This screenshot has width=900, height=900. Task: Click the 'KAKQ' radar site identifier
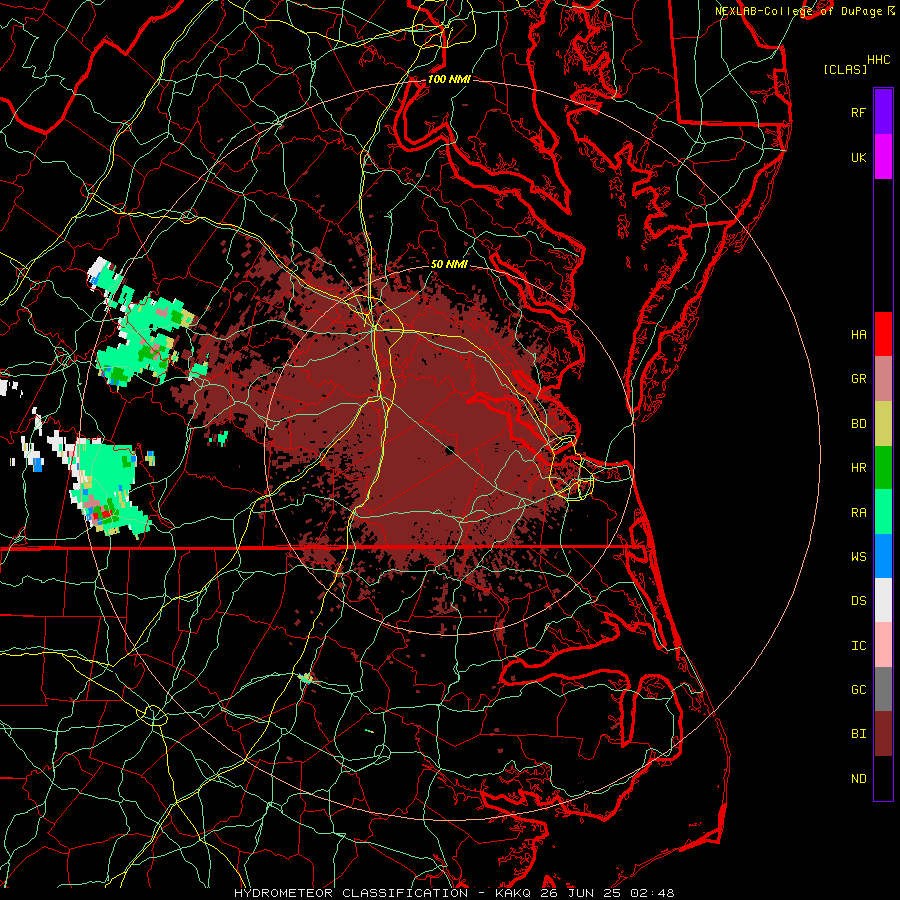(512, 893)
